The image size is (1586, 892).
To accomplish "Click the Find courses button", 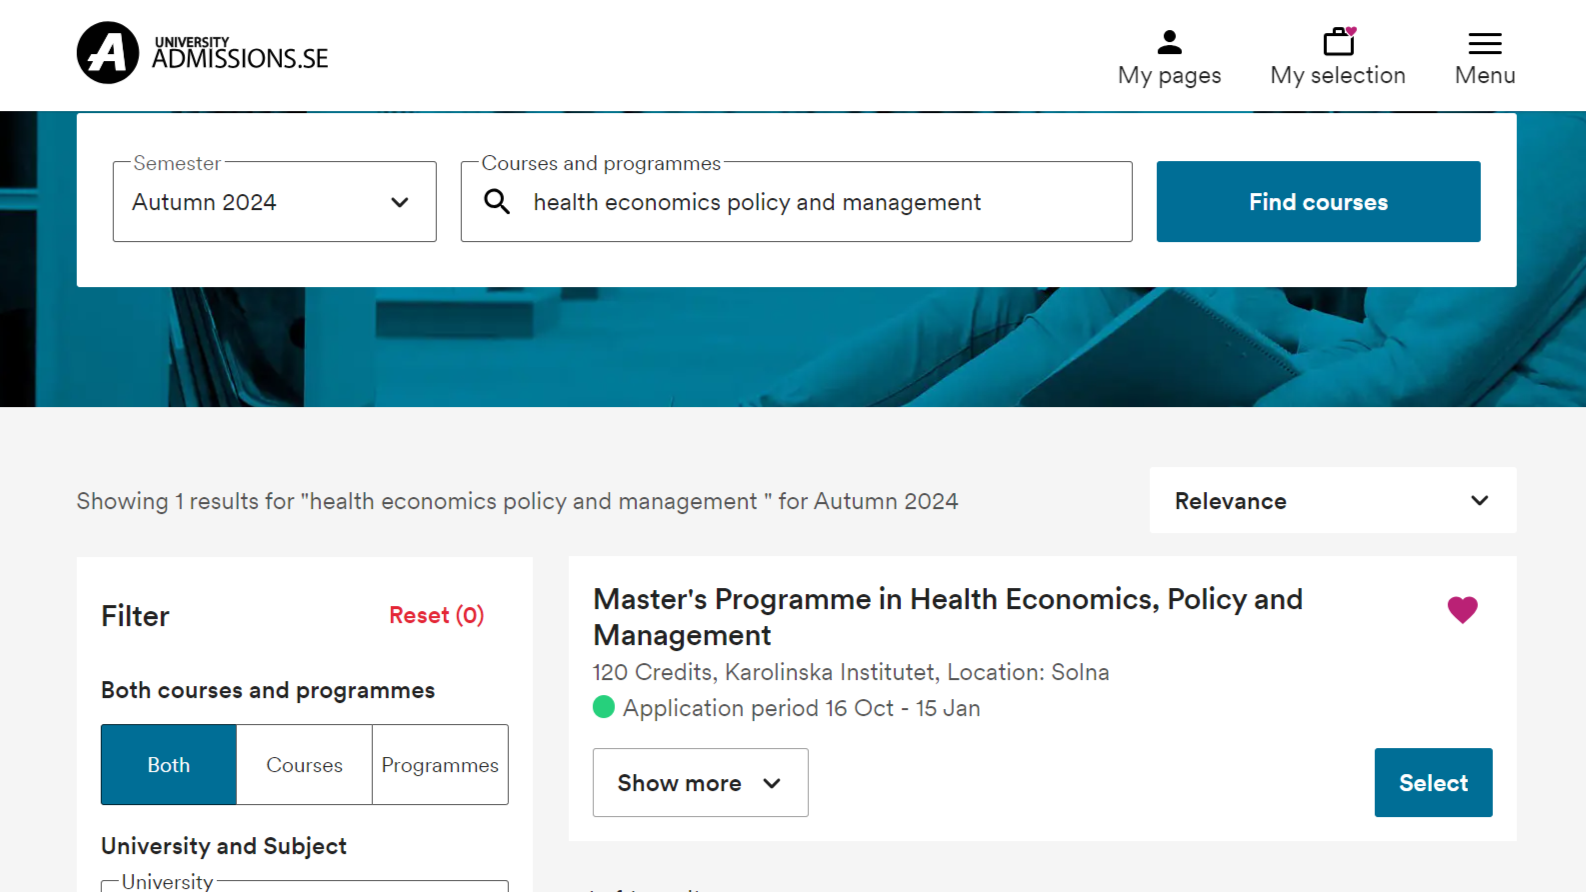I will [x=1318, y=202].
